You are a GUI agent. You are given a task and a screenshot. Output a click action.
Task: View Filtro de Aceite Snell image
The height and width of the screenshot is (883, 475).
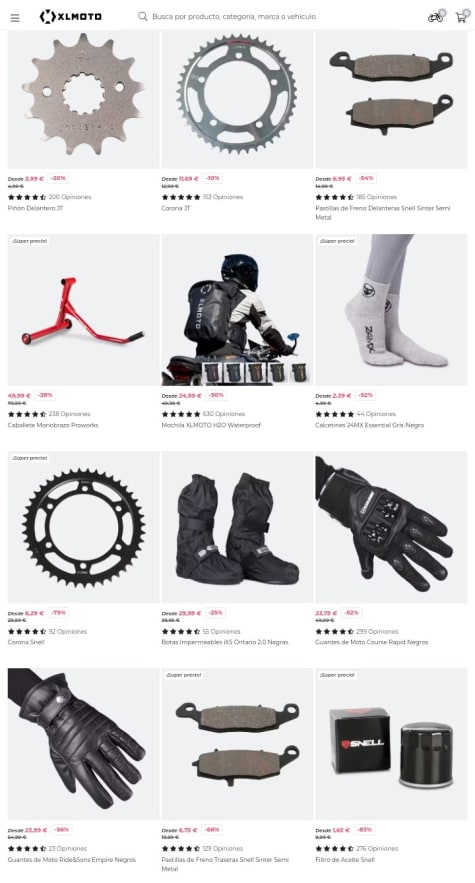tap(391, 744)
